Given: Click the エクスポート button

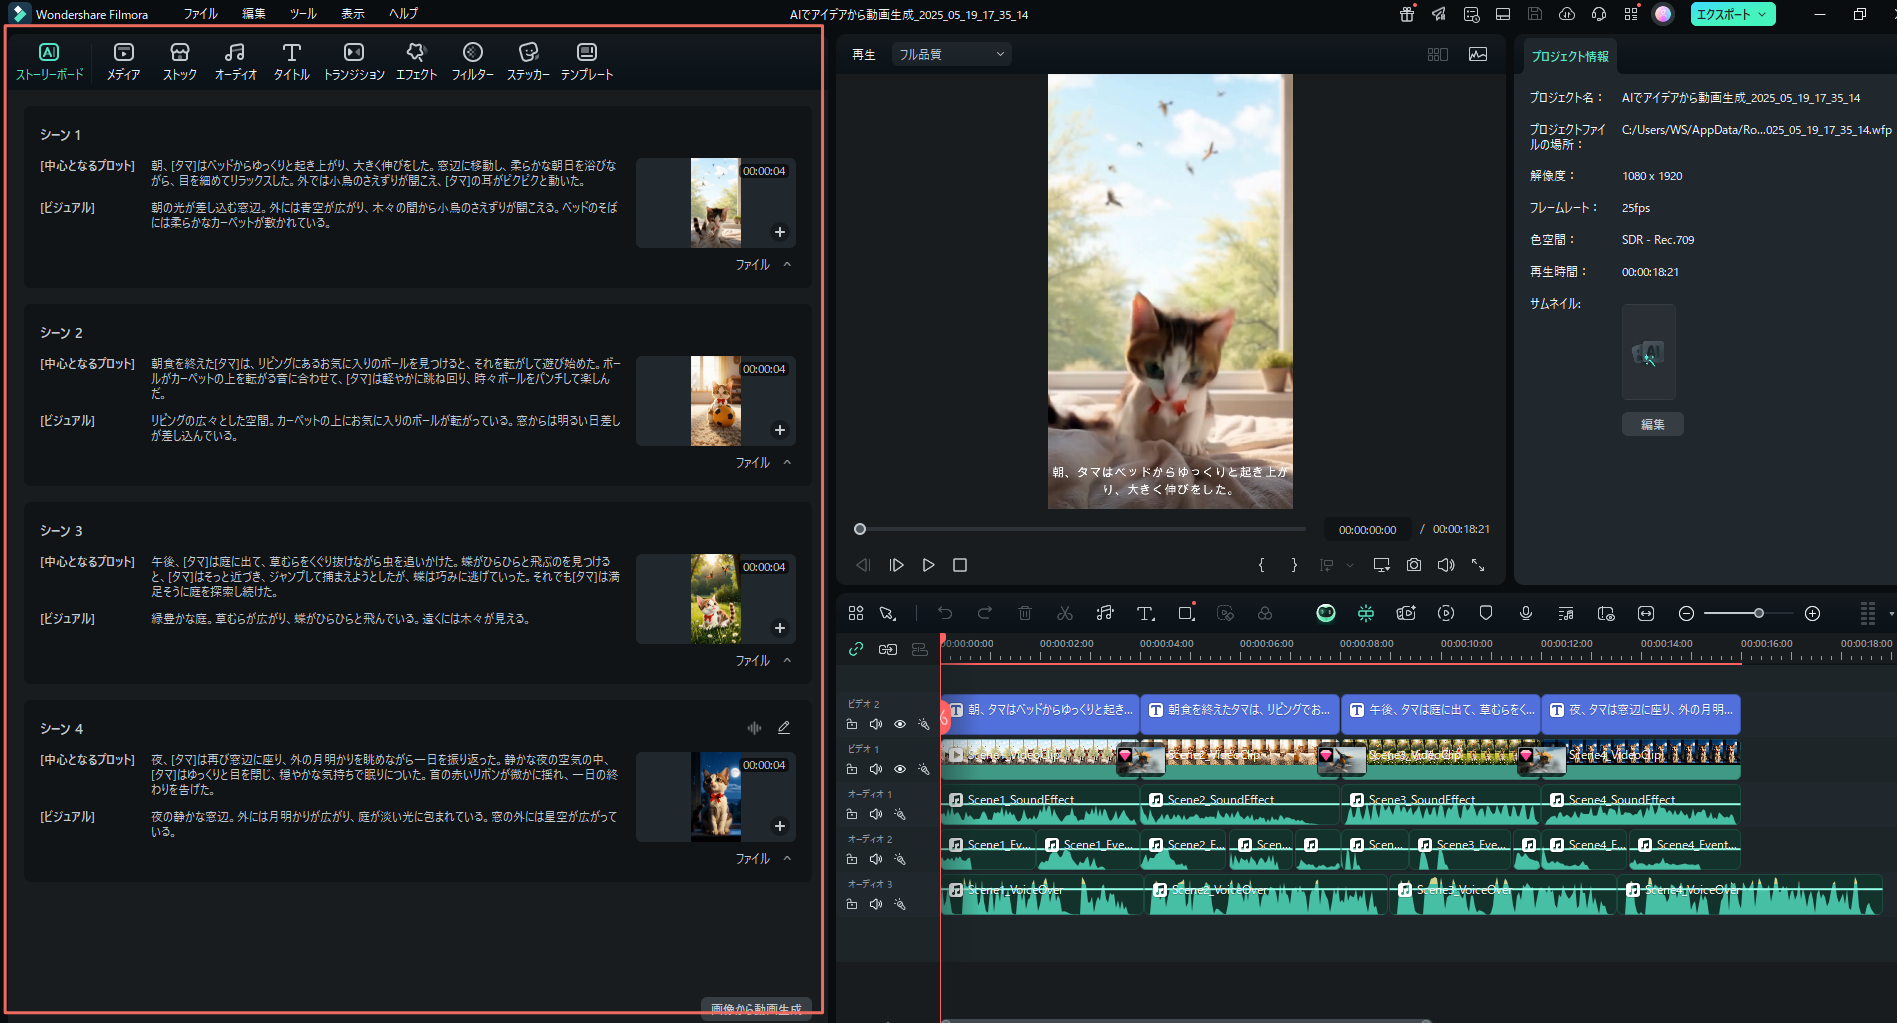Looking at the screenshot, I should click(x=1733, y=14).
